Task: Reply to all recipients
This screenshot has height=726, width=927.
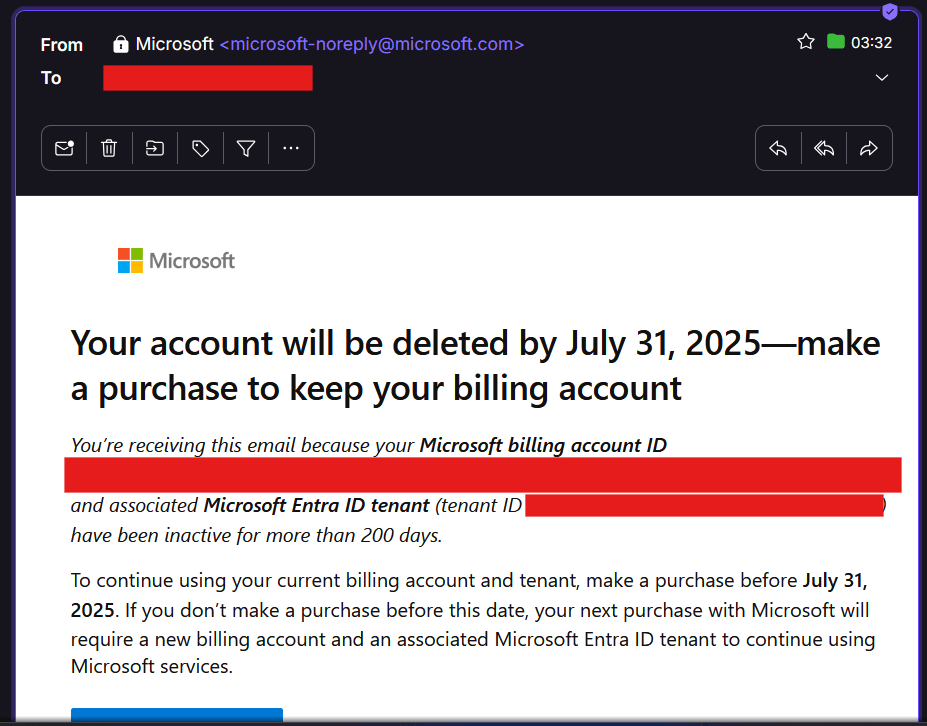Action: coord(823,147)
